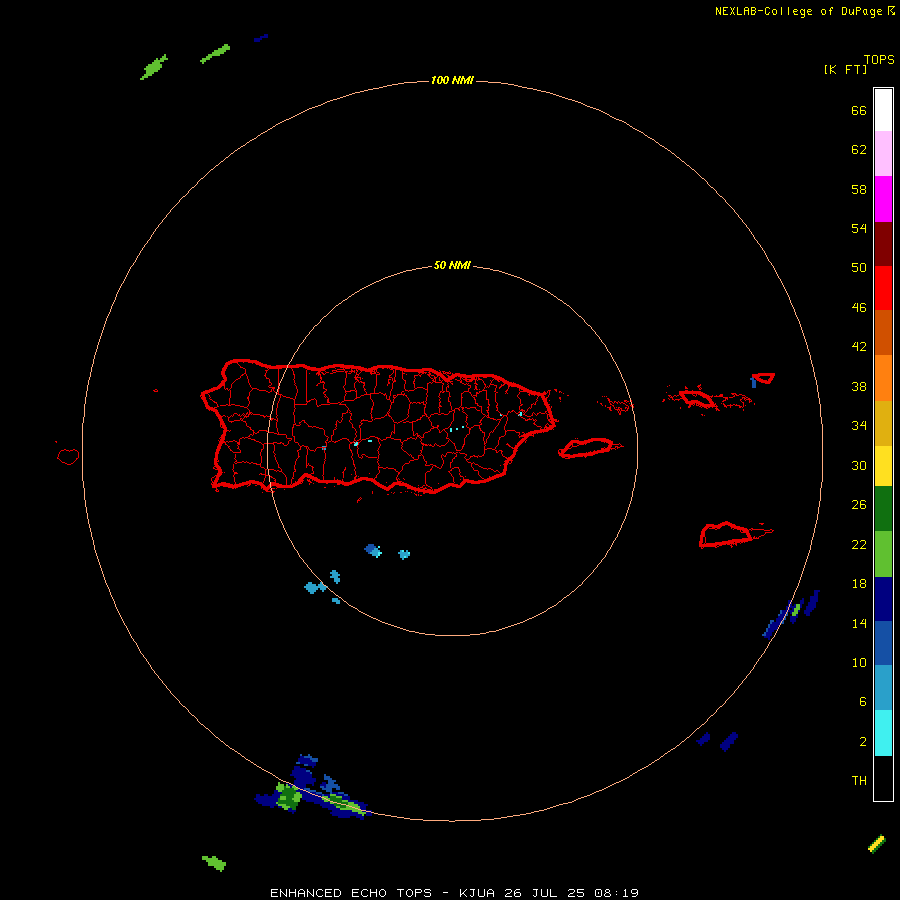This screenshot has width=900, height=900.
Task: Select the dark red 54 kft swatch
Action: [883, 243]
